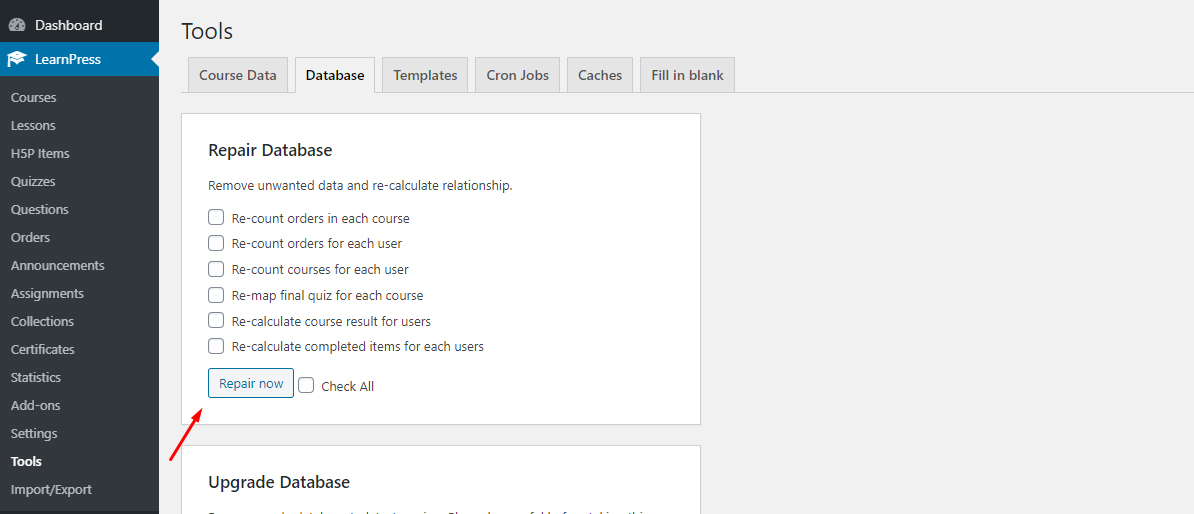This screenshot has height=514, width=1194.
Task: Click the Dashboard gauge icon
Action: tap(17, 25)
